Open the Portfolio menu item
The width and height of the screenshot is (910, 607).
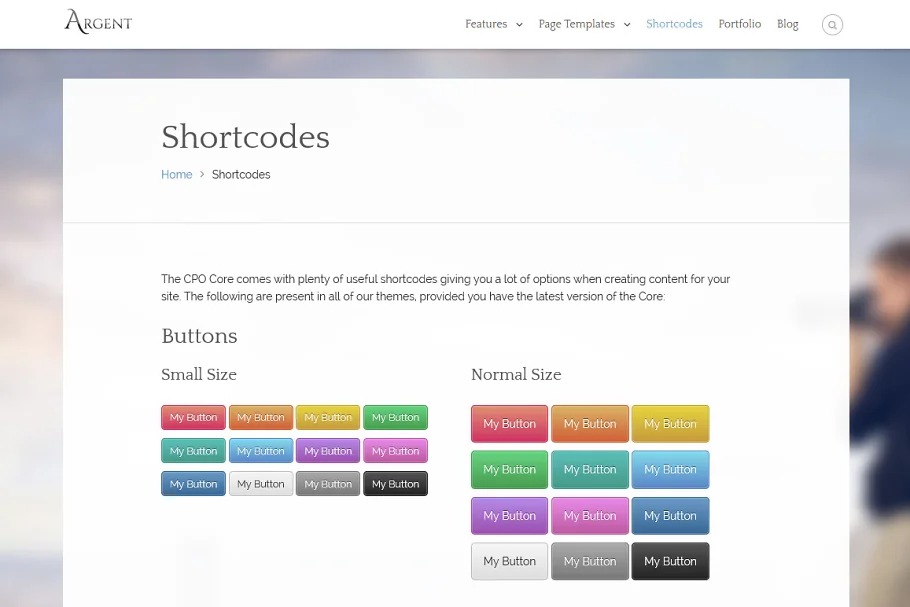pyautogui.click(x=739, y=24)
